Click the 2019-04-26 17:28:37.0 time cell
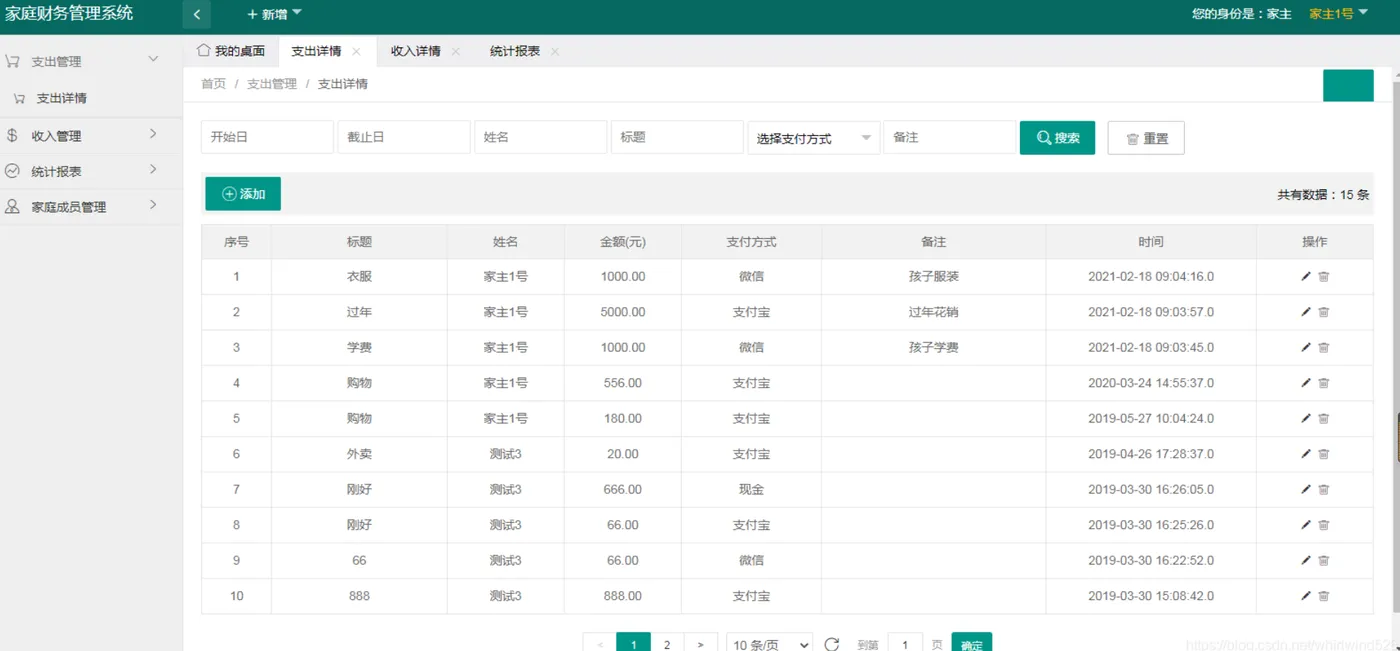 pyautogui.click(x=1151, y=454)
